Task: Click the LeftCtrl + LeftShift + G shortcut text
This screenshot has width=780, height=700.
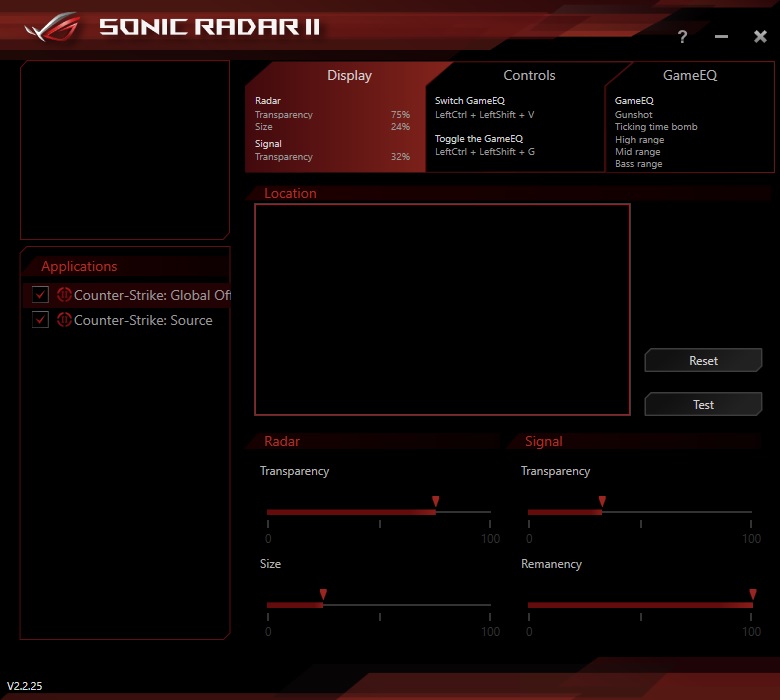Action: [x=485, y=152]
